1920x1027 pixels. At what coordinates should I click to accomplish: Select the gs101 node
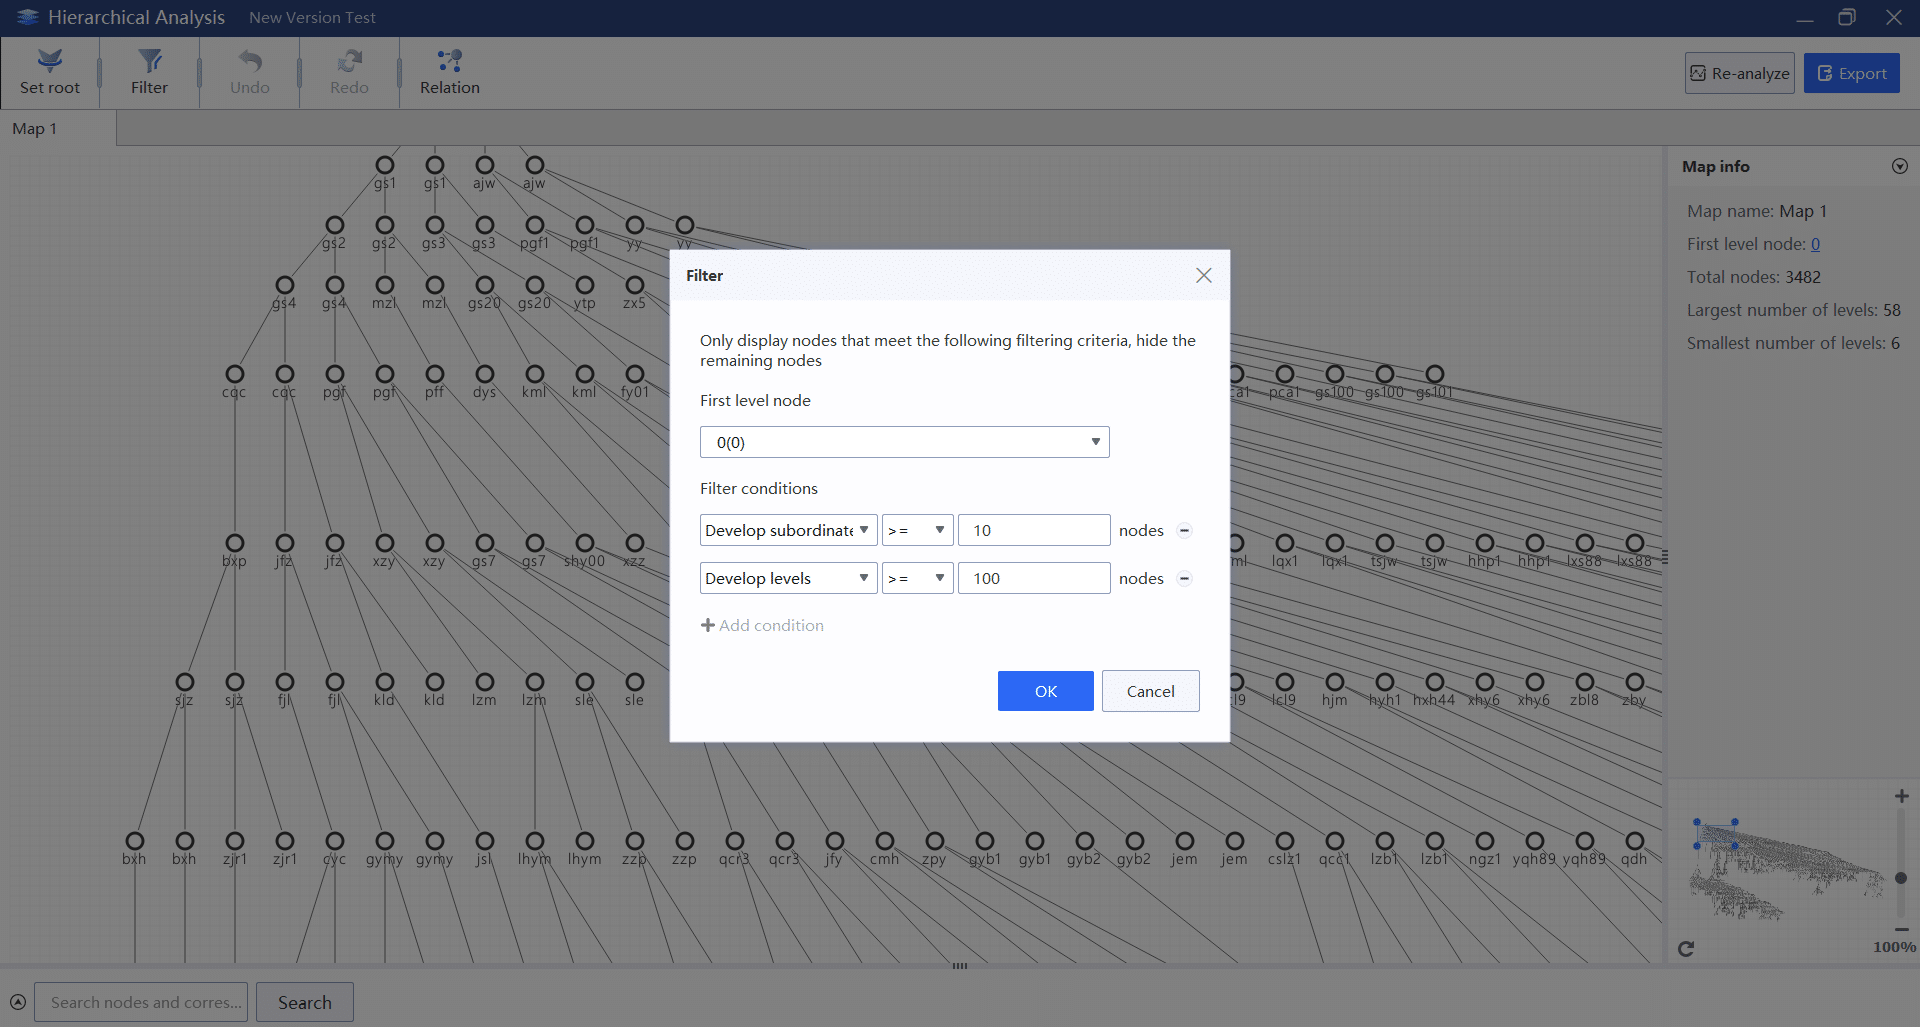(x=1435, y=375)
